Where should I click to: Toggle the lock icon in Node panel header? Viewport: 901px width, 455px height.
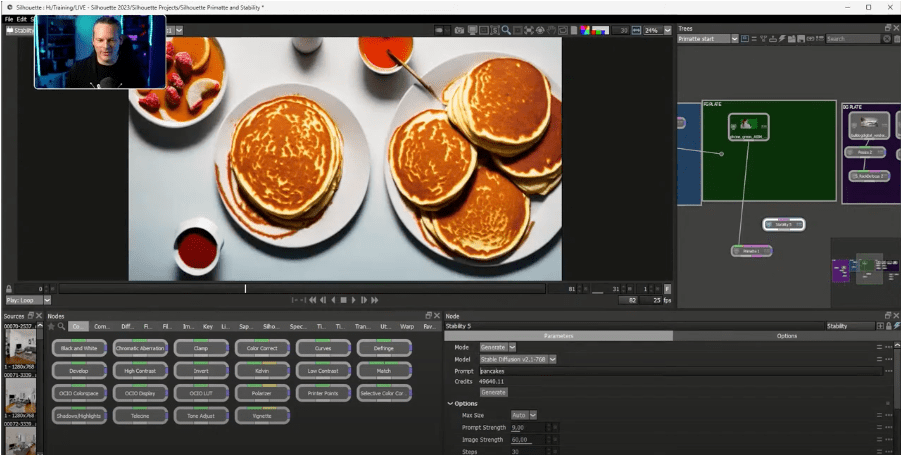pos(890,326)
